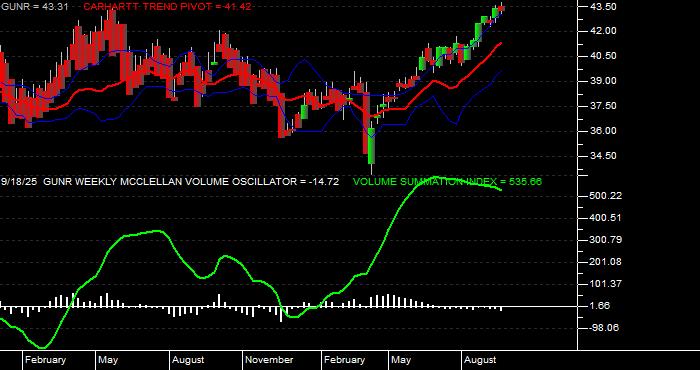Click the summation index peak near 535
This screenshot has height=370, width=700.
click(x=435, y=178)
